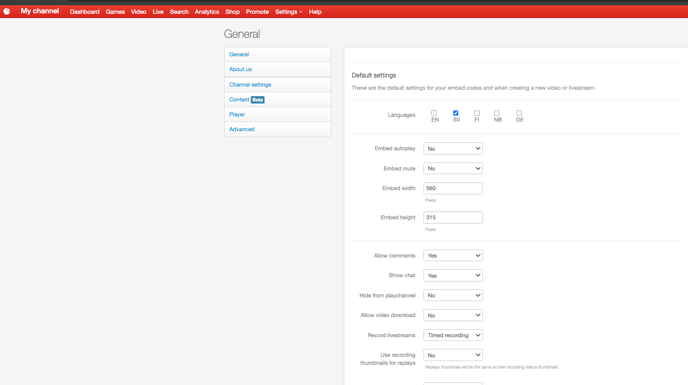
Task: Enable the EN language checkbox
Action: pos(434,113)
